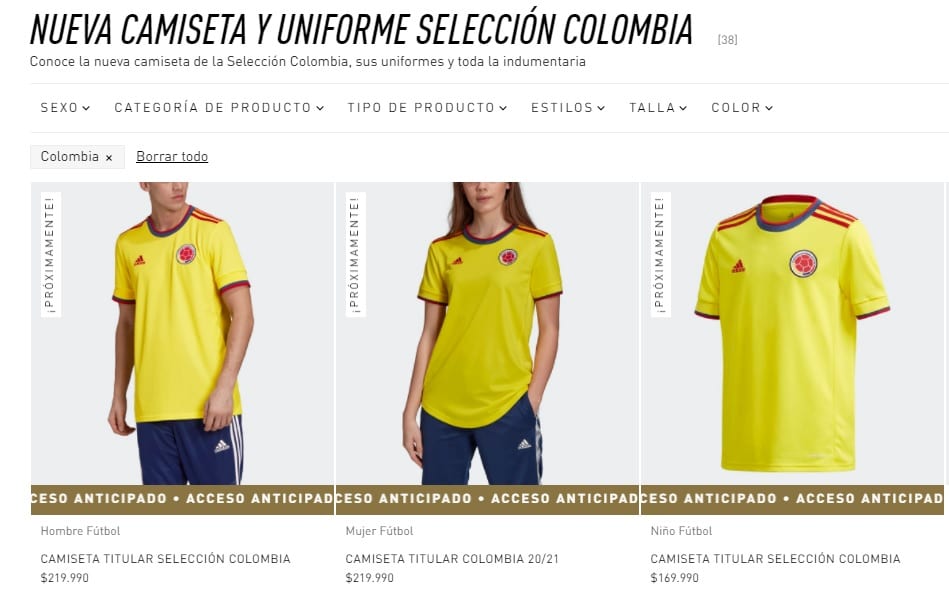This screenshot has width=949, height=593.
Task: Select the Niño Fútbol jersey title link
Action: click(775, 559)
